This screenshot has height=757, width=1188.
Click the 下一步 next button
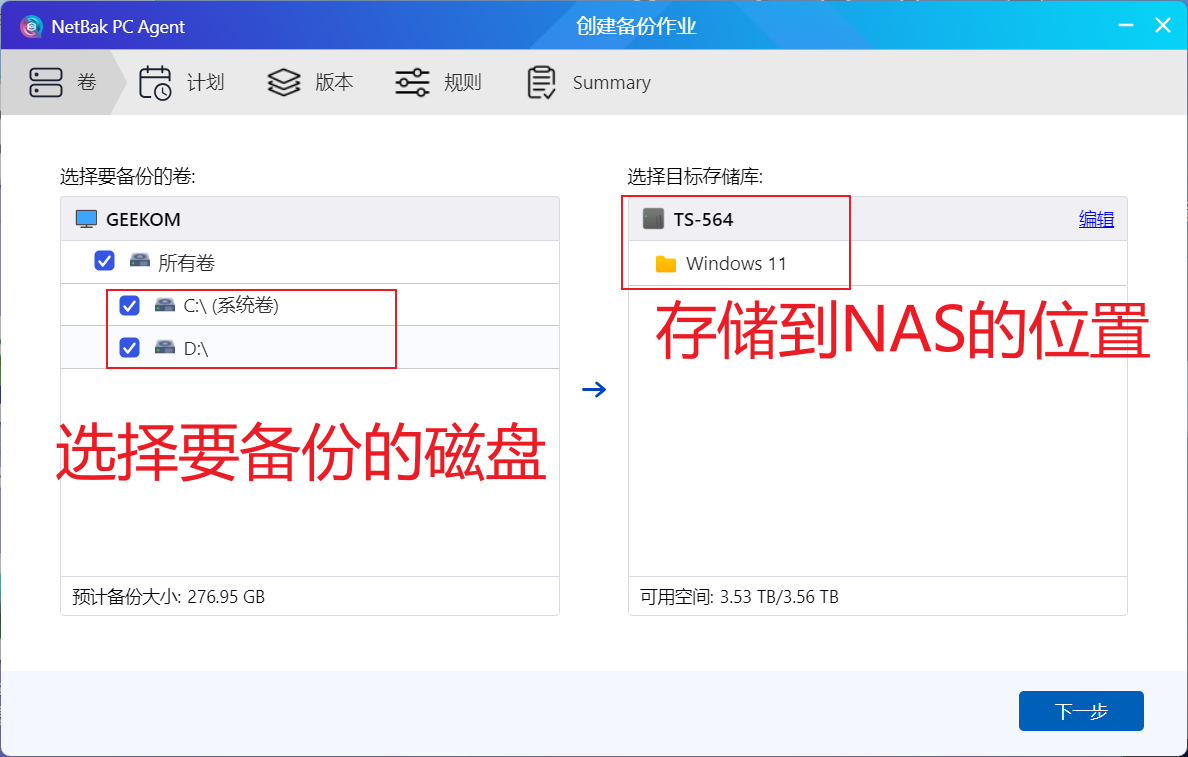point(1081,710)
